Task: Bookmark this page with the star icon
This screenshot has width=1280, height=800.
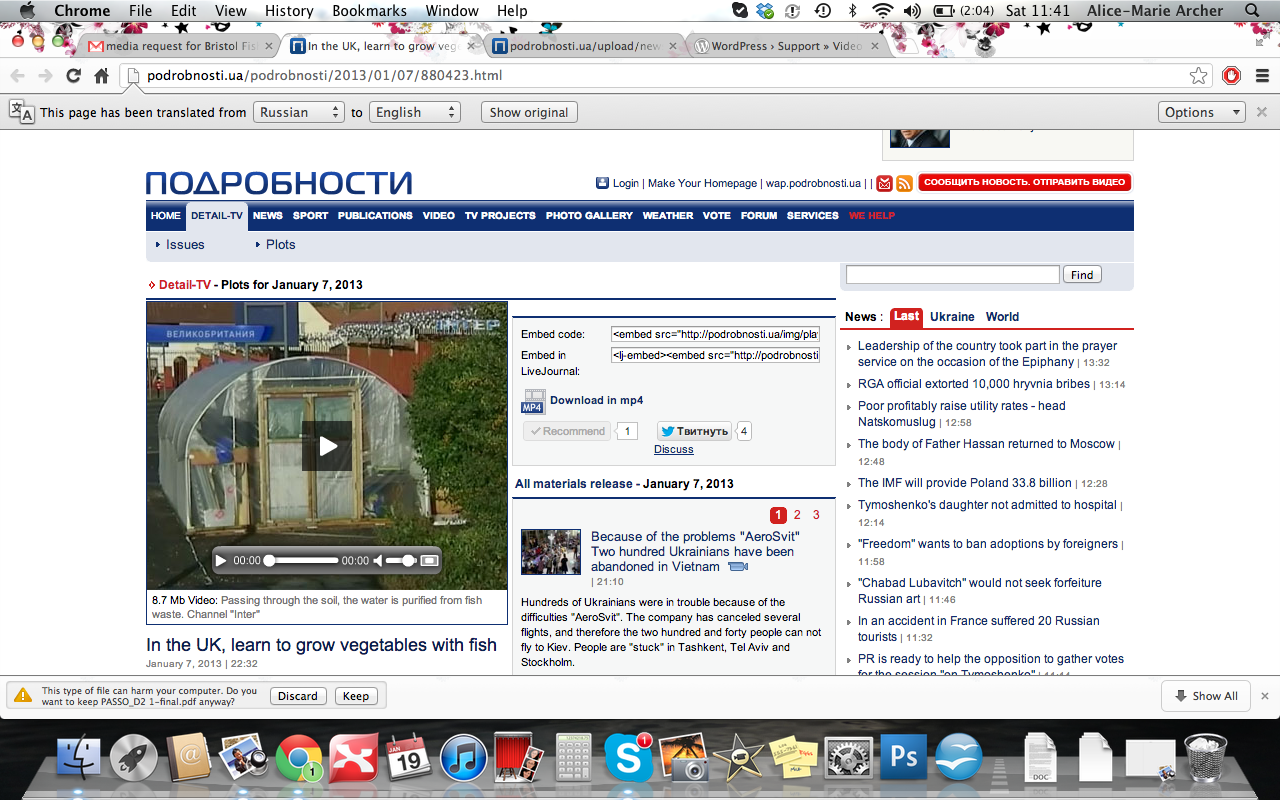Action: 1198,76
